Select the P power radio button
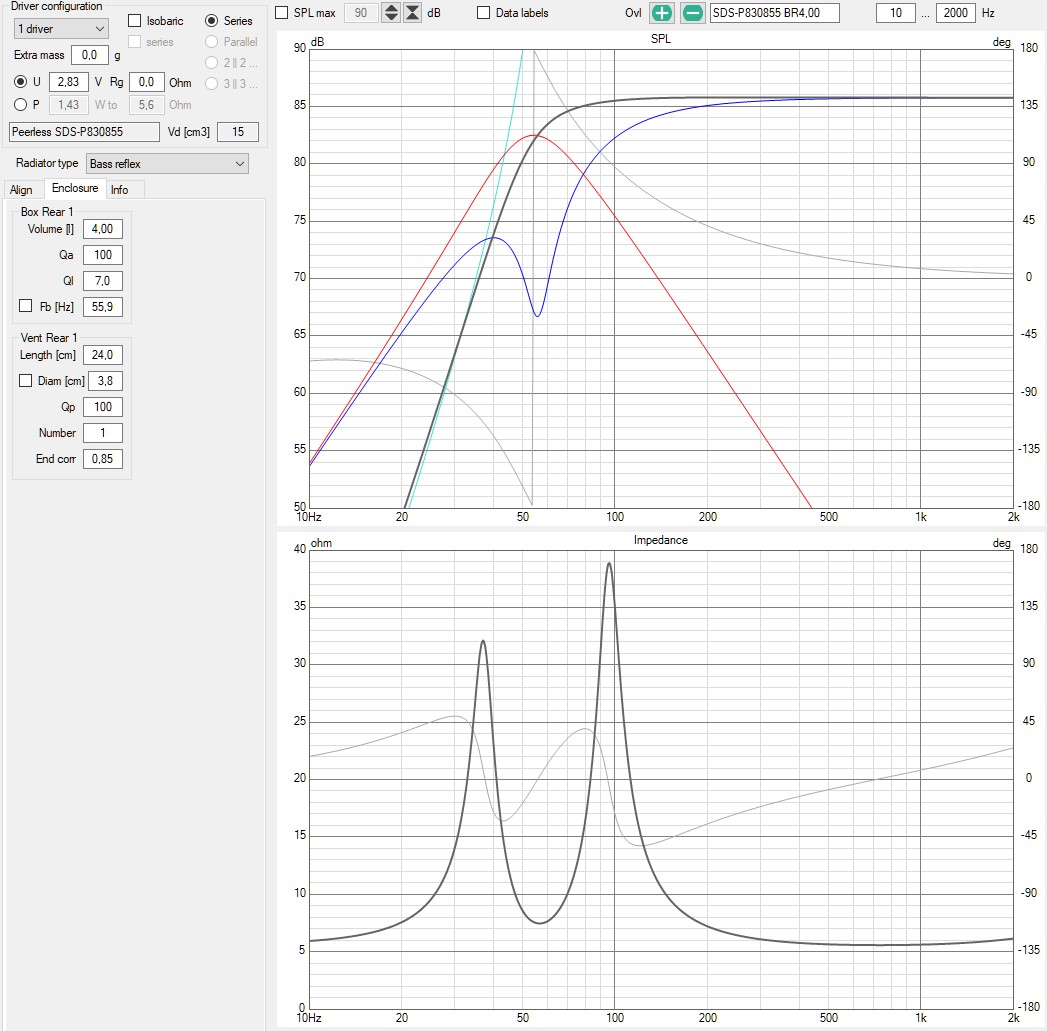1047x1031 pixels. 20,104
